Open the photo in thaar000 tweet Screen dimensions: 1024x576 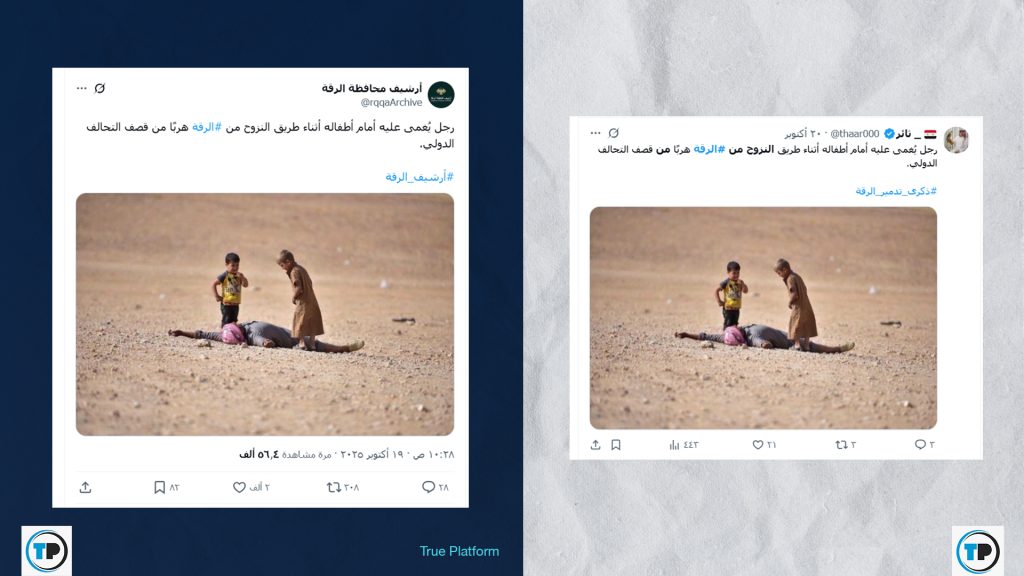[763, 318]
